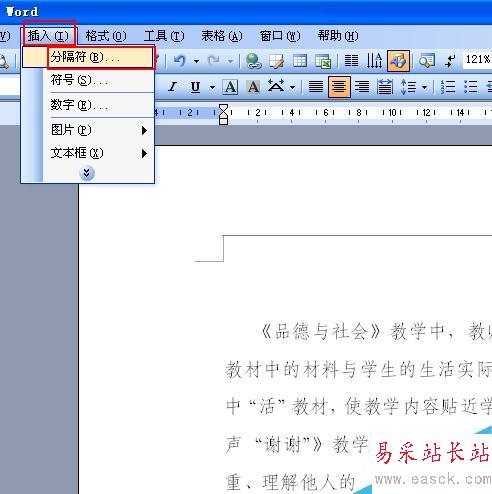Toggle the Document Map magnifier icon
The image size is (492, 494).
(427, 61)
